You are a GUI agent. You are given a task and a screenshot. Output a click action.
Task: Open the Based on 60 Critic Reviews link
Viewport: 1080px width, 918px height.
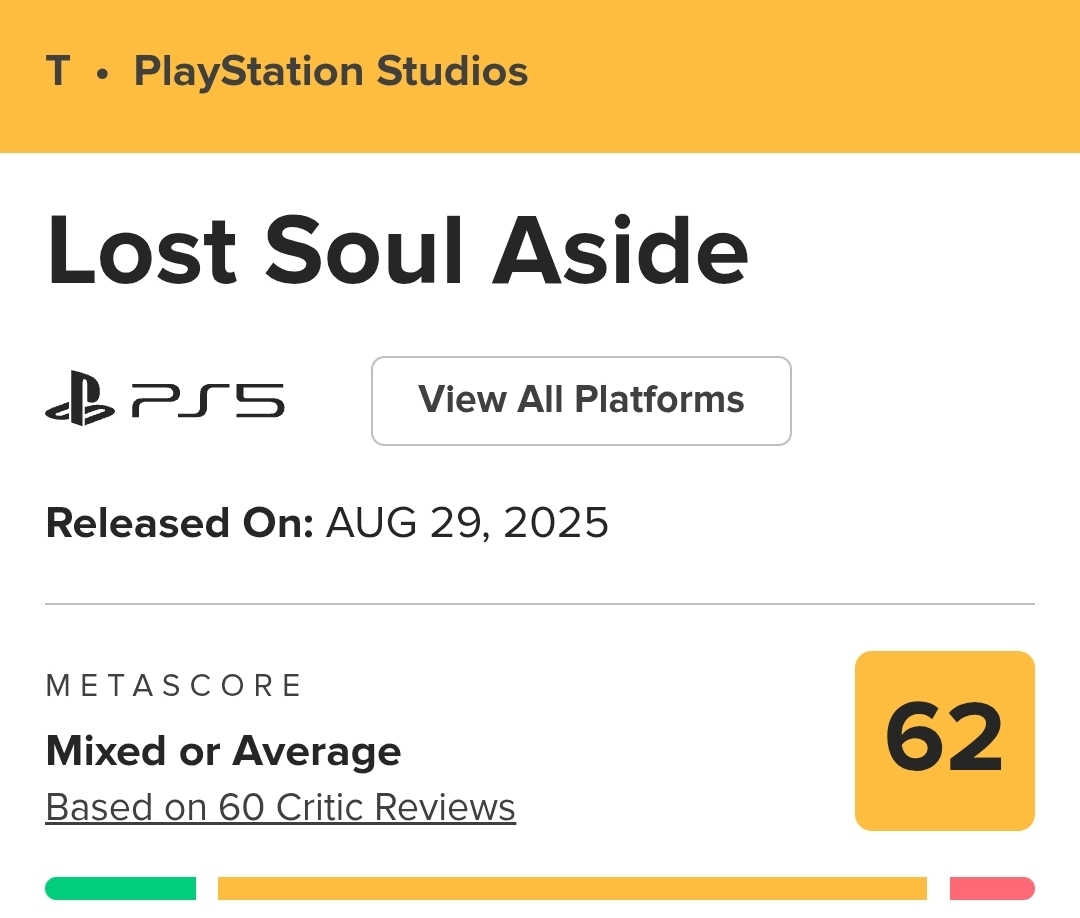[280, 807]
